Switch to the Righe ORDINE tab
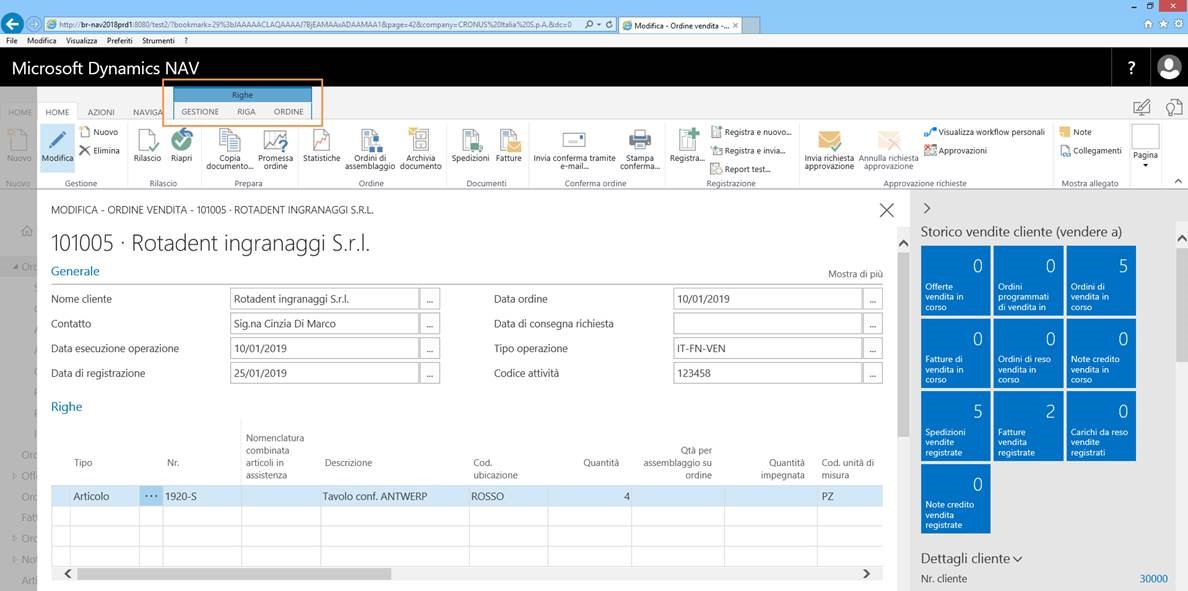This screenshot has width=1188, height=591. [289, 111]
